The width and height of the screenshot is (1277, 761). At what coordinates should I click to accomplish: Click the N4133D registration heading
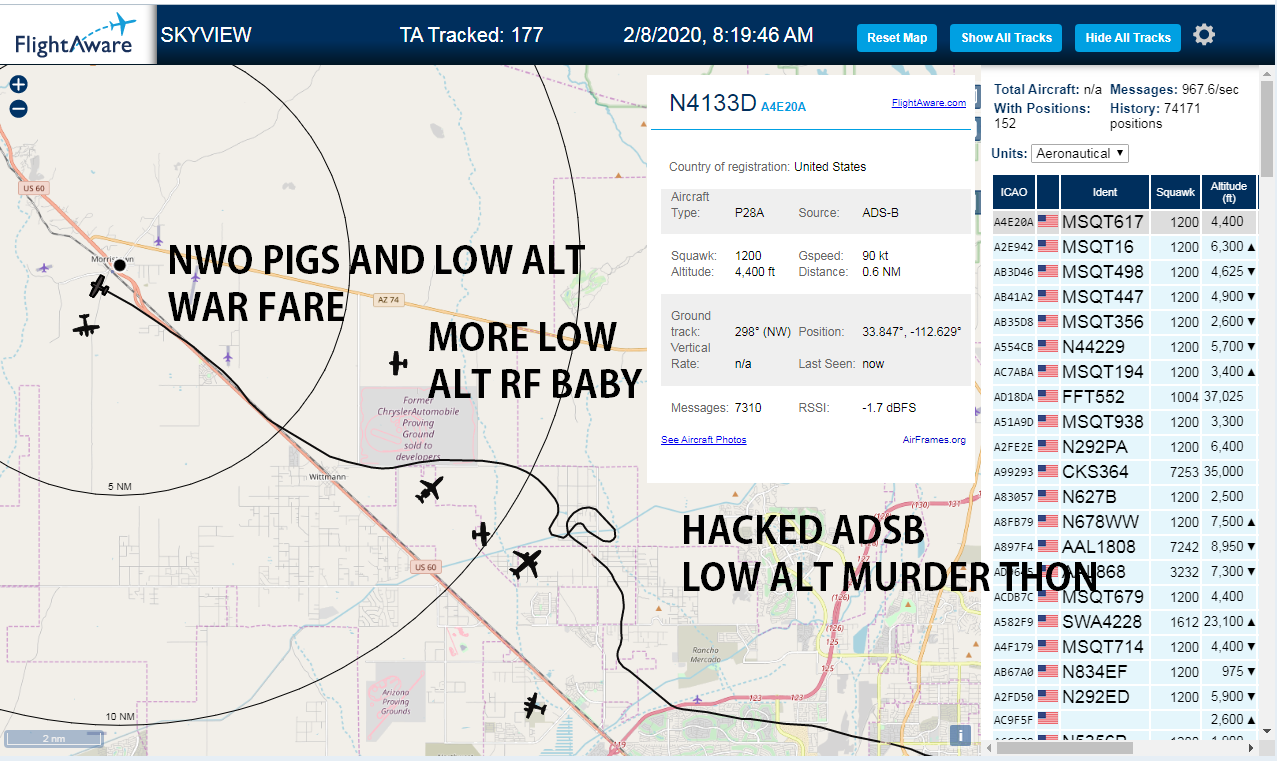pyautogui.click(x=712, y=103)
